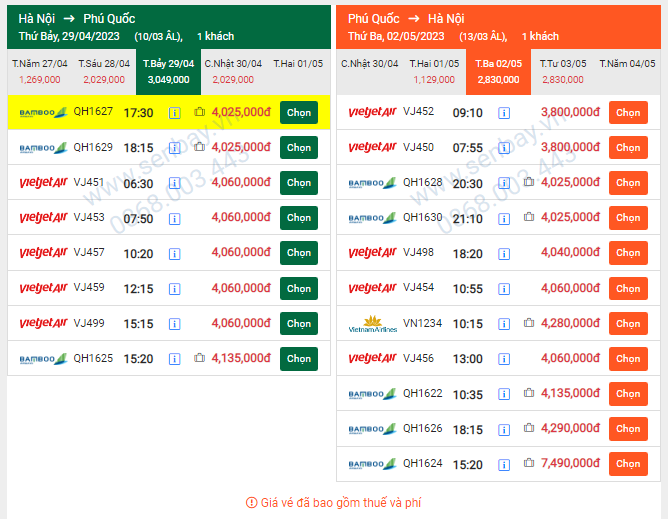Click the 'Giá vé đã bao gồm thuế và phí' notice

click(334, 503)
